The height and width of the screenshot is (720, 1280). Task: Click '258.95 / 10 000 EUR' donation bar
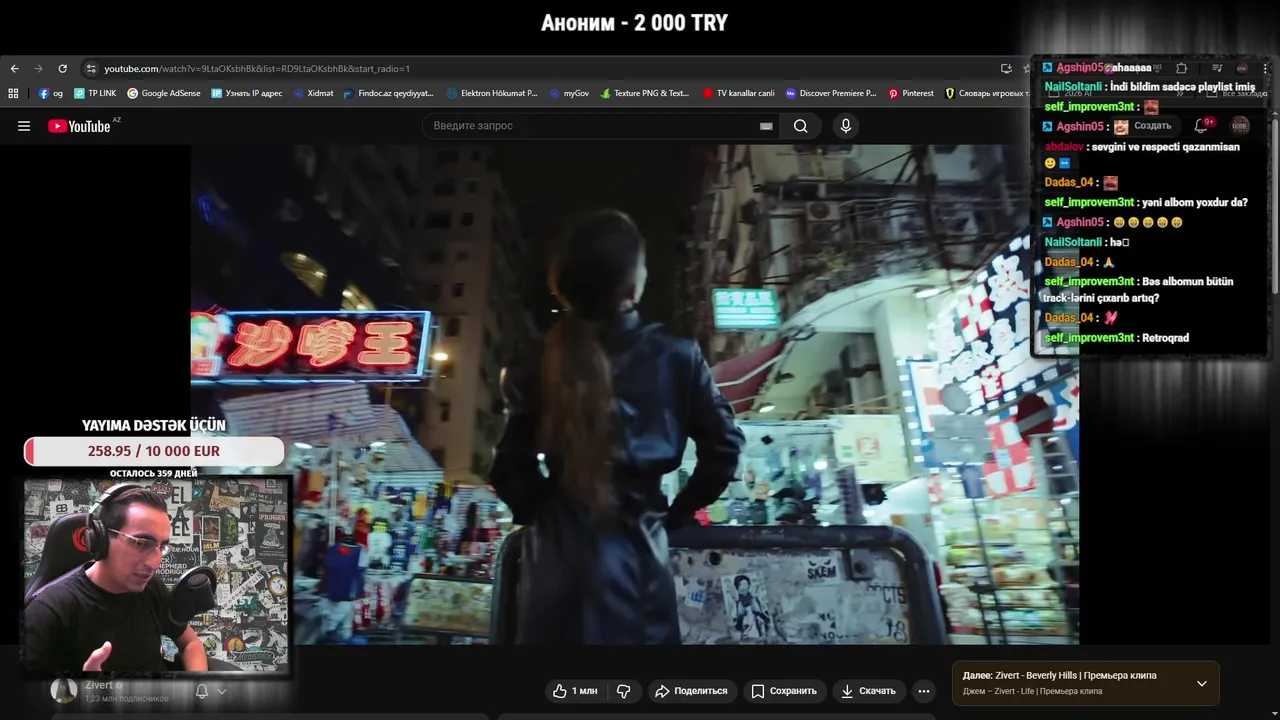point(154,451)
